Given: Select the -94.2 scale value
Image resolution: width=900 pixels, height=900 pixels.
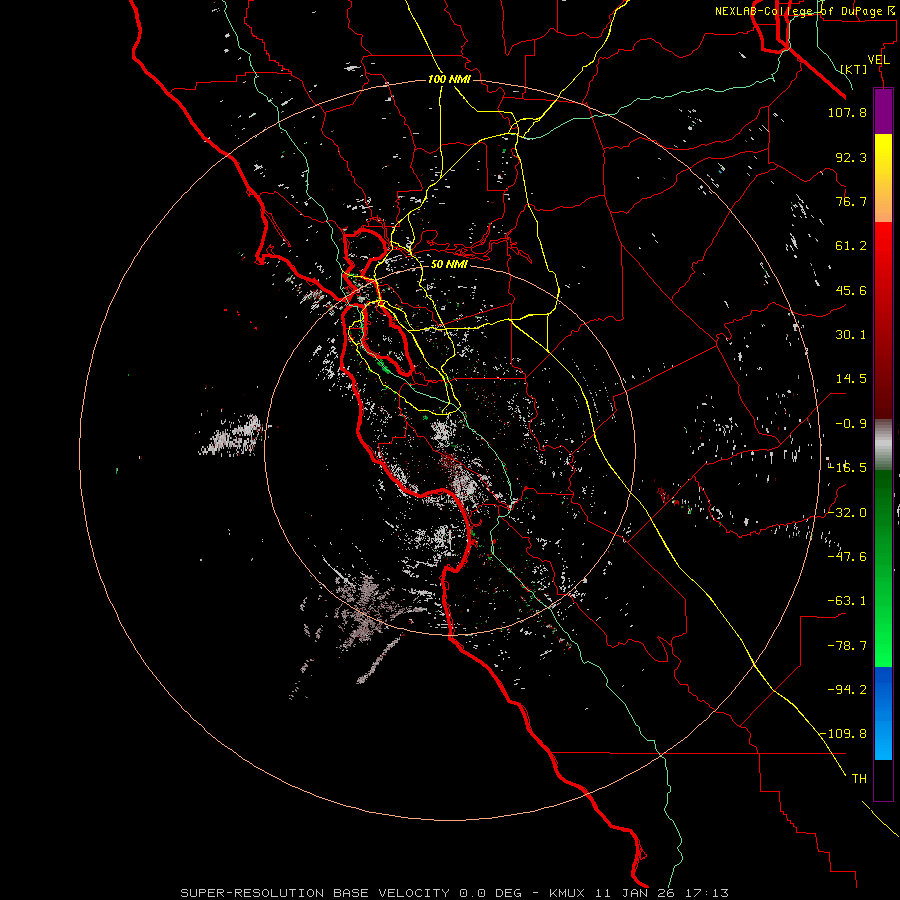Looking at the screenshot, I should [847, 690].
